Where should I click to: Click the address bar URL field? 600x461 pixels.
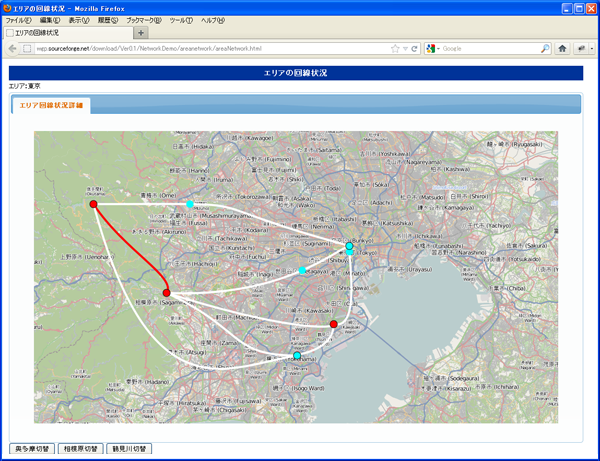point(211,49)
